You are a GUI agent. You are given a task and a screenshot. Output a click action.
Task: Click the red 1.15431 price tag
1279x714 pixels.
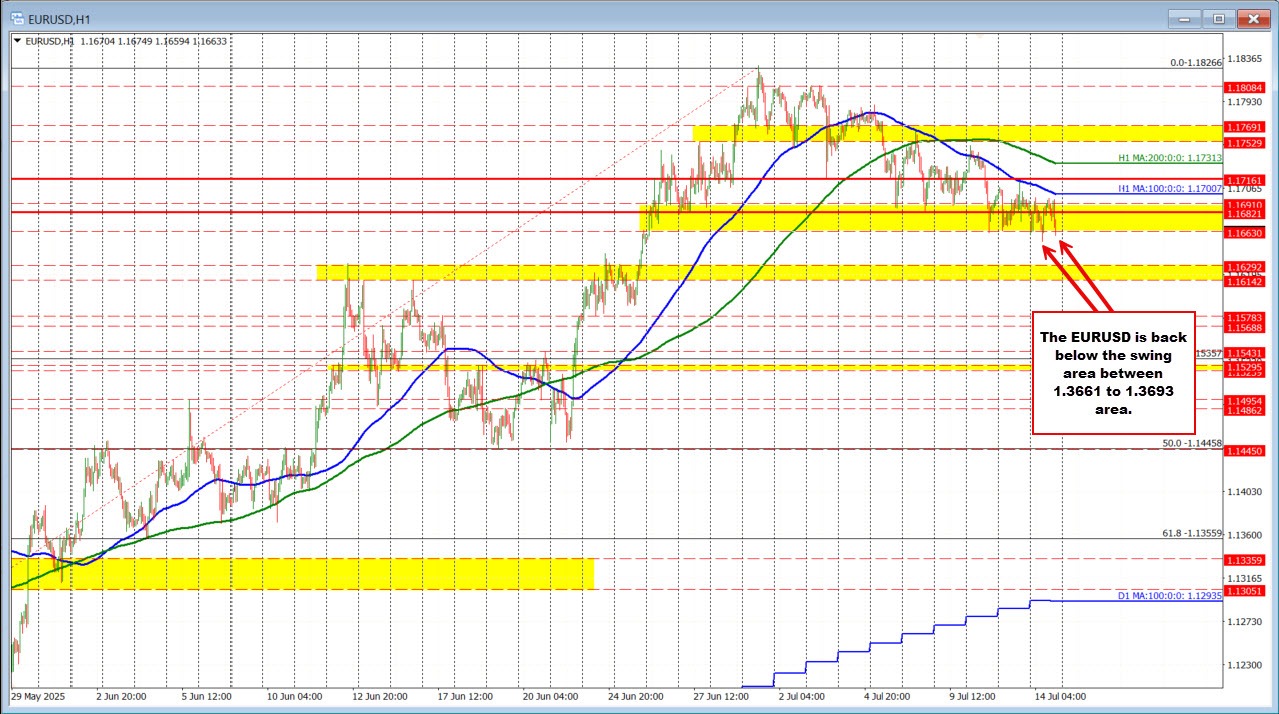(1245, 353)
